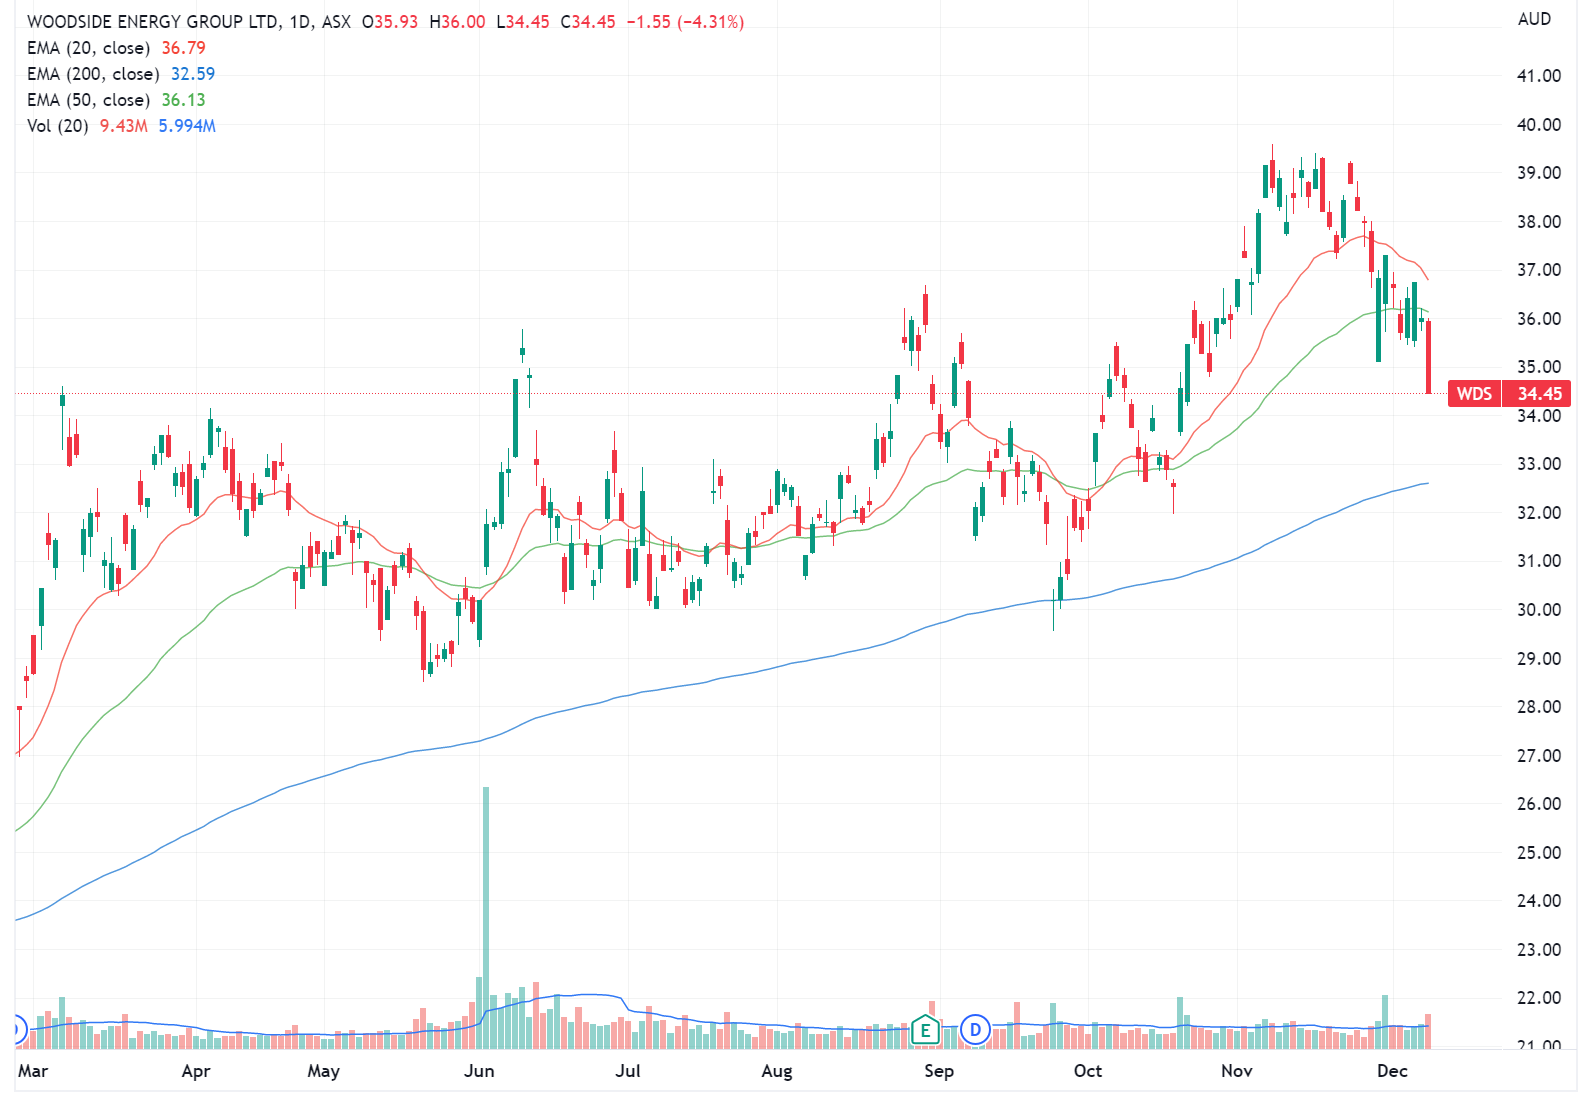Select the EMA (200, close) indicator legend
The width and height of the screenshot is (1592, 1101).
pyautogui.click(x=93, y=74)
